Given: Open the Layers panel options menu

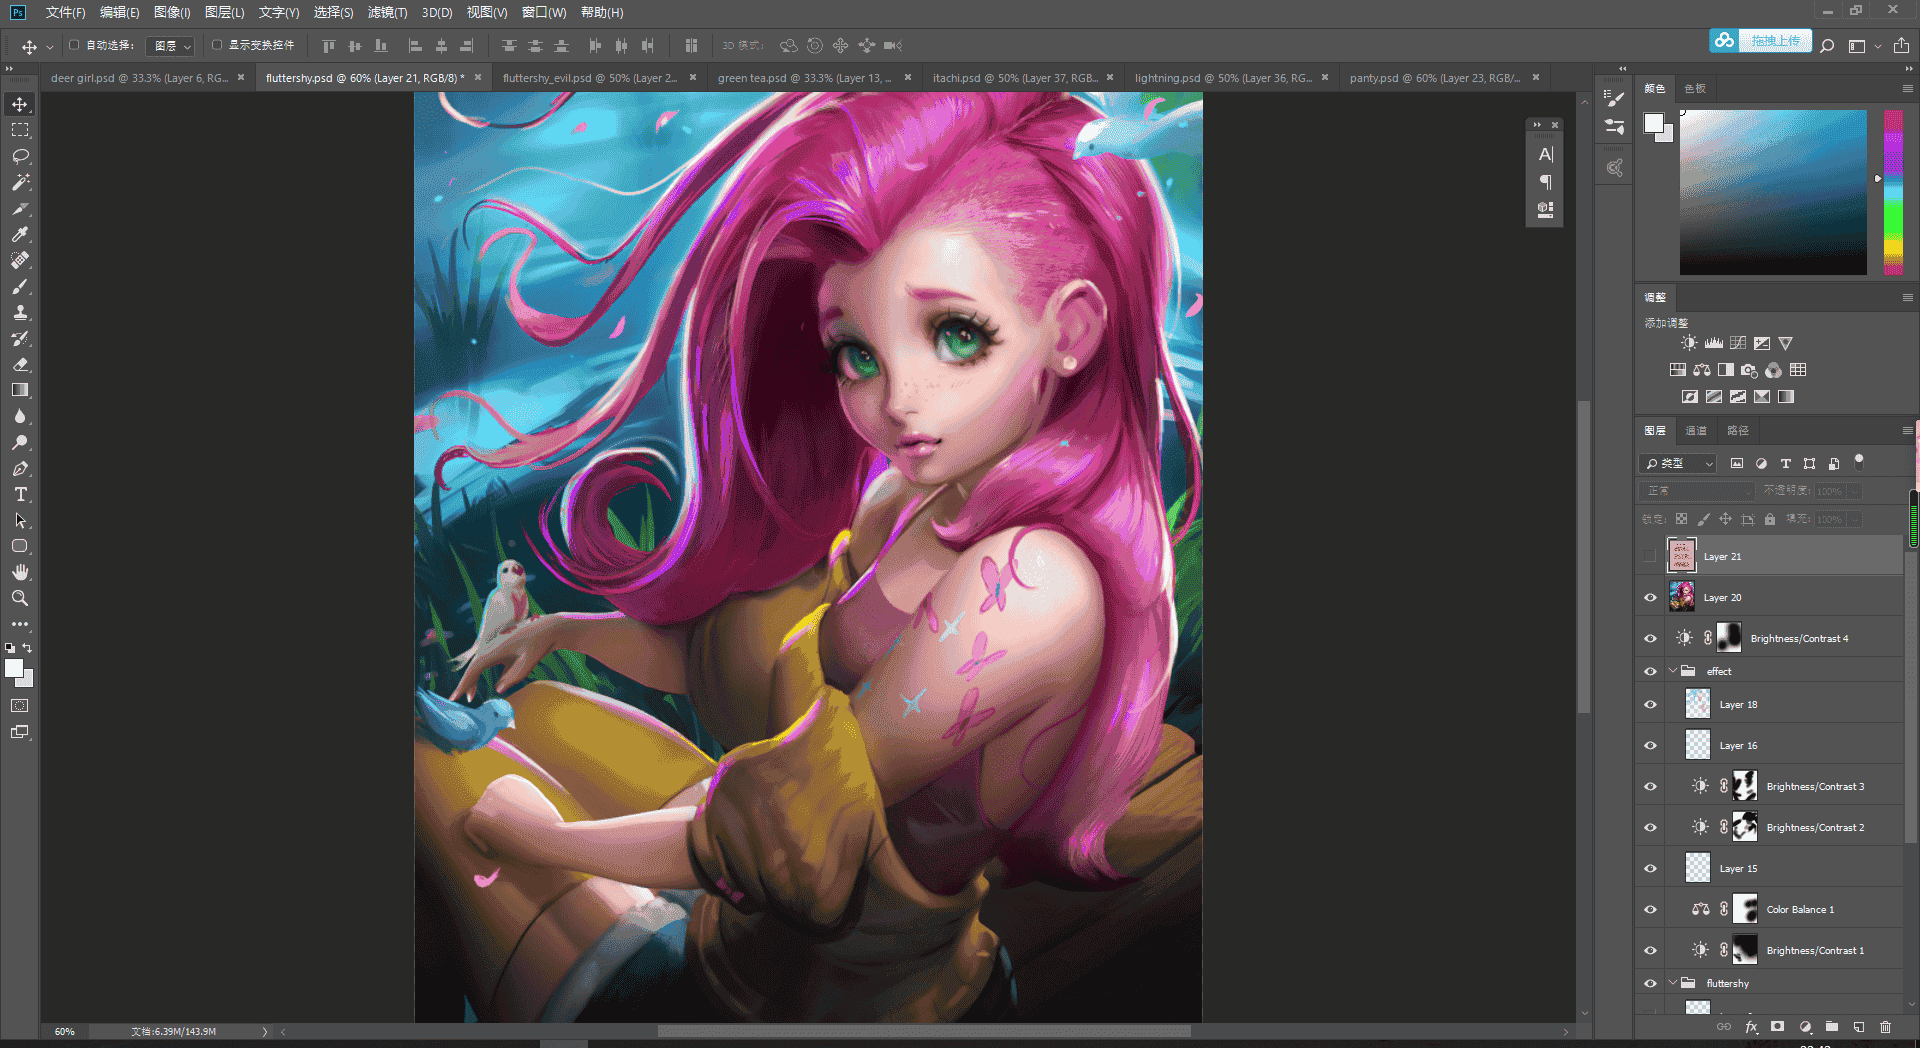Looking at the screenshot, I should (x=1907, y=431).
